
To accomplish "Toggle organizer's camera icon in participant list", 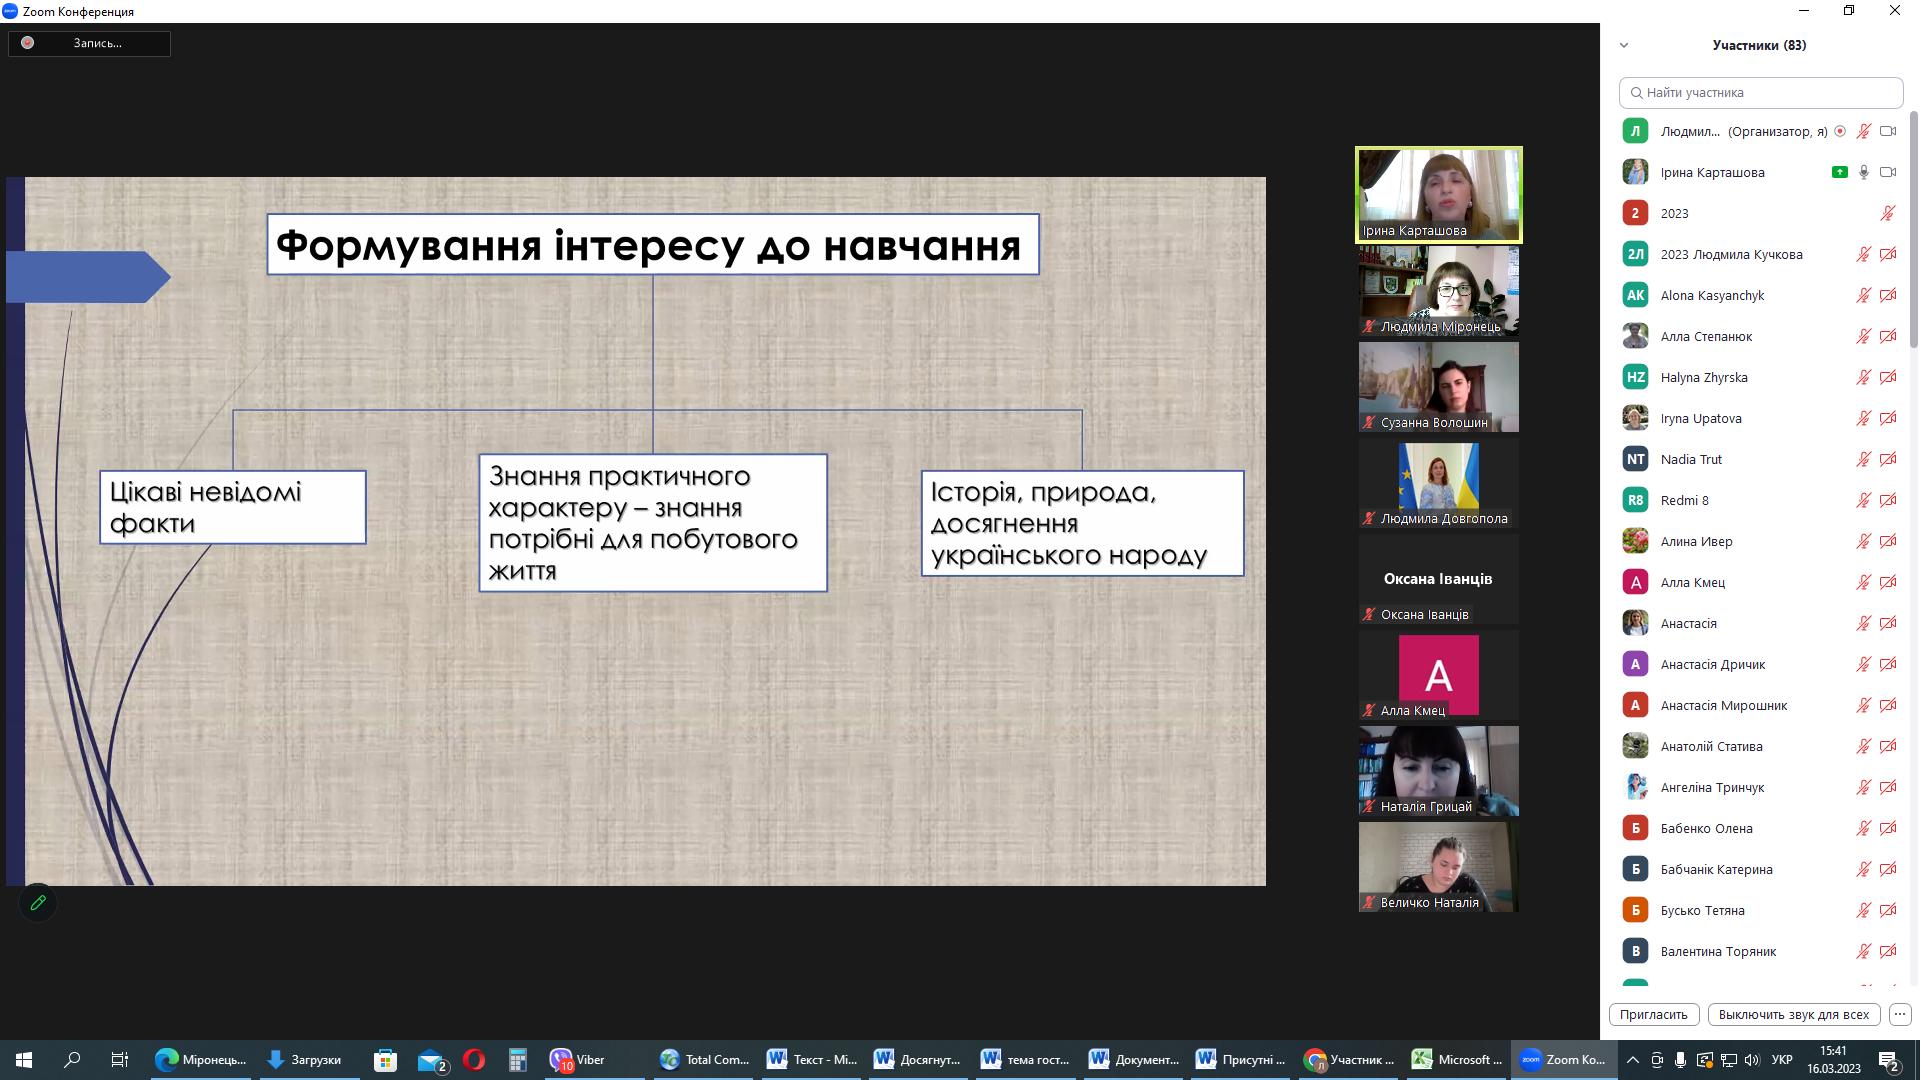I will [1888, 131].
